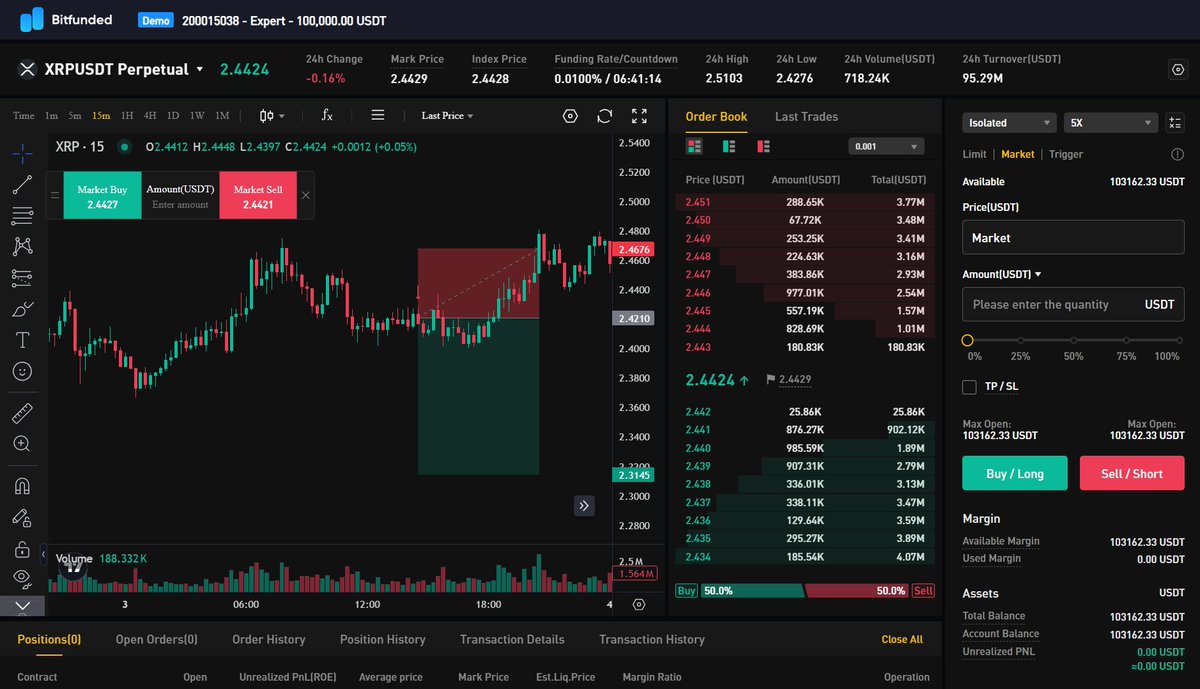Show both bids and asks book view
This screenshot has height=689, width=1200.
(694, 146)
